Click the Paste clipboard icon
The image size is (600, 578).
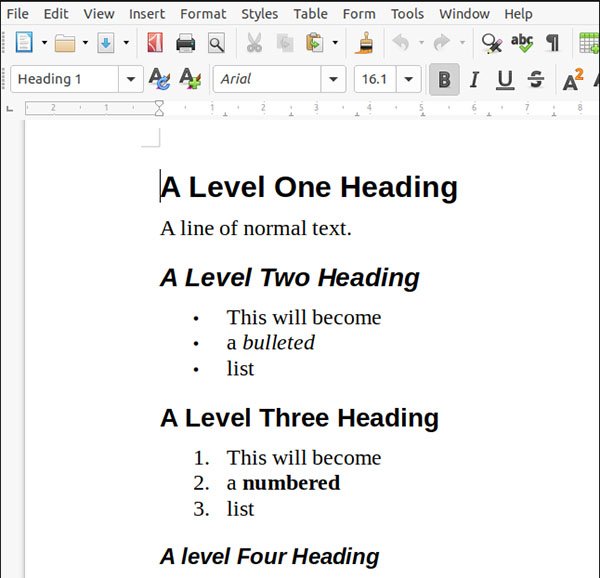pyautogui.click(x=315, y=43)
